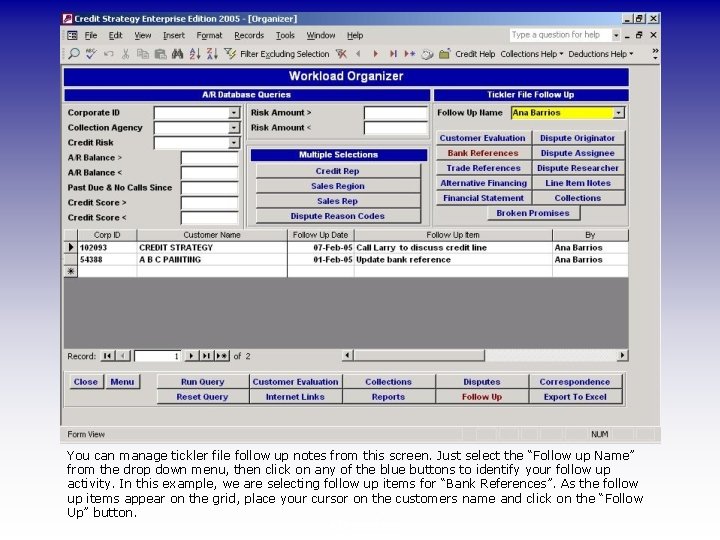Click the horizontal scrollbar right arrow

coord(622,355)
